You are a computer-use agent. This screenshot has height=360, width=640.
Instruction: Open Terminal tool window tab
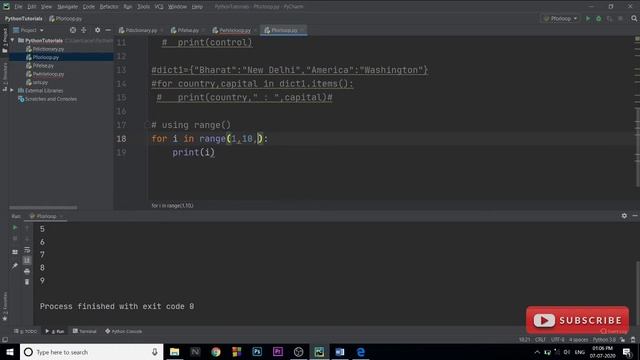[x=84, y=331]
